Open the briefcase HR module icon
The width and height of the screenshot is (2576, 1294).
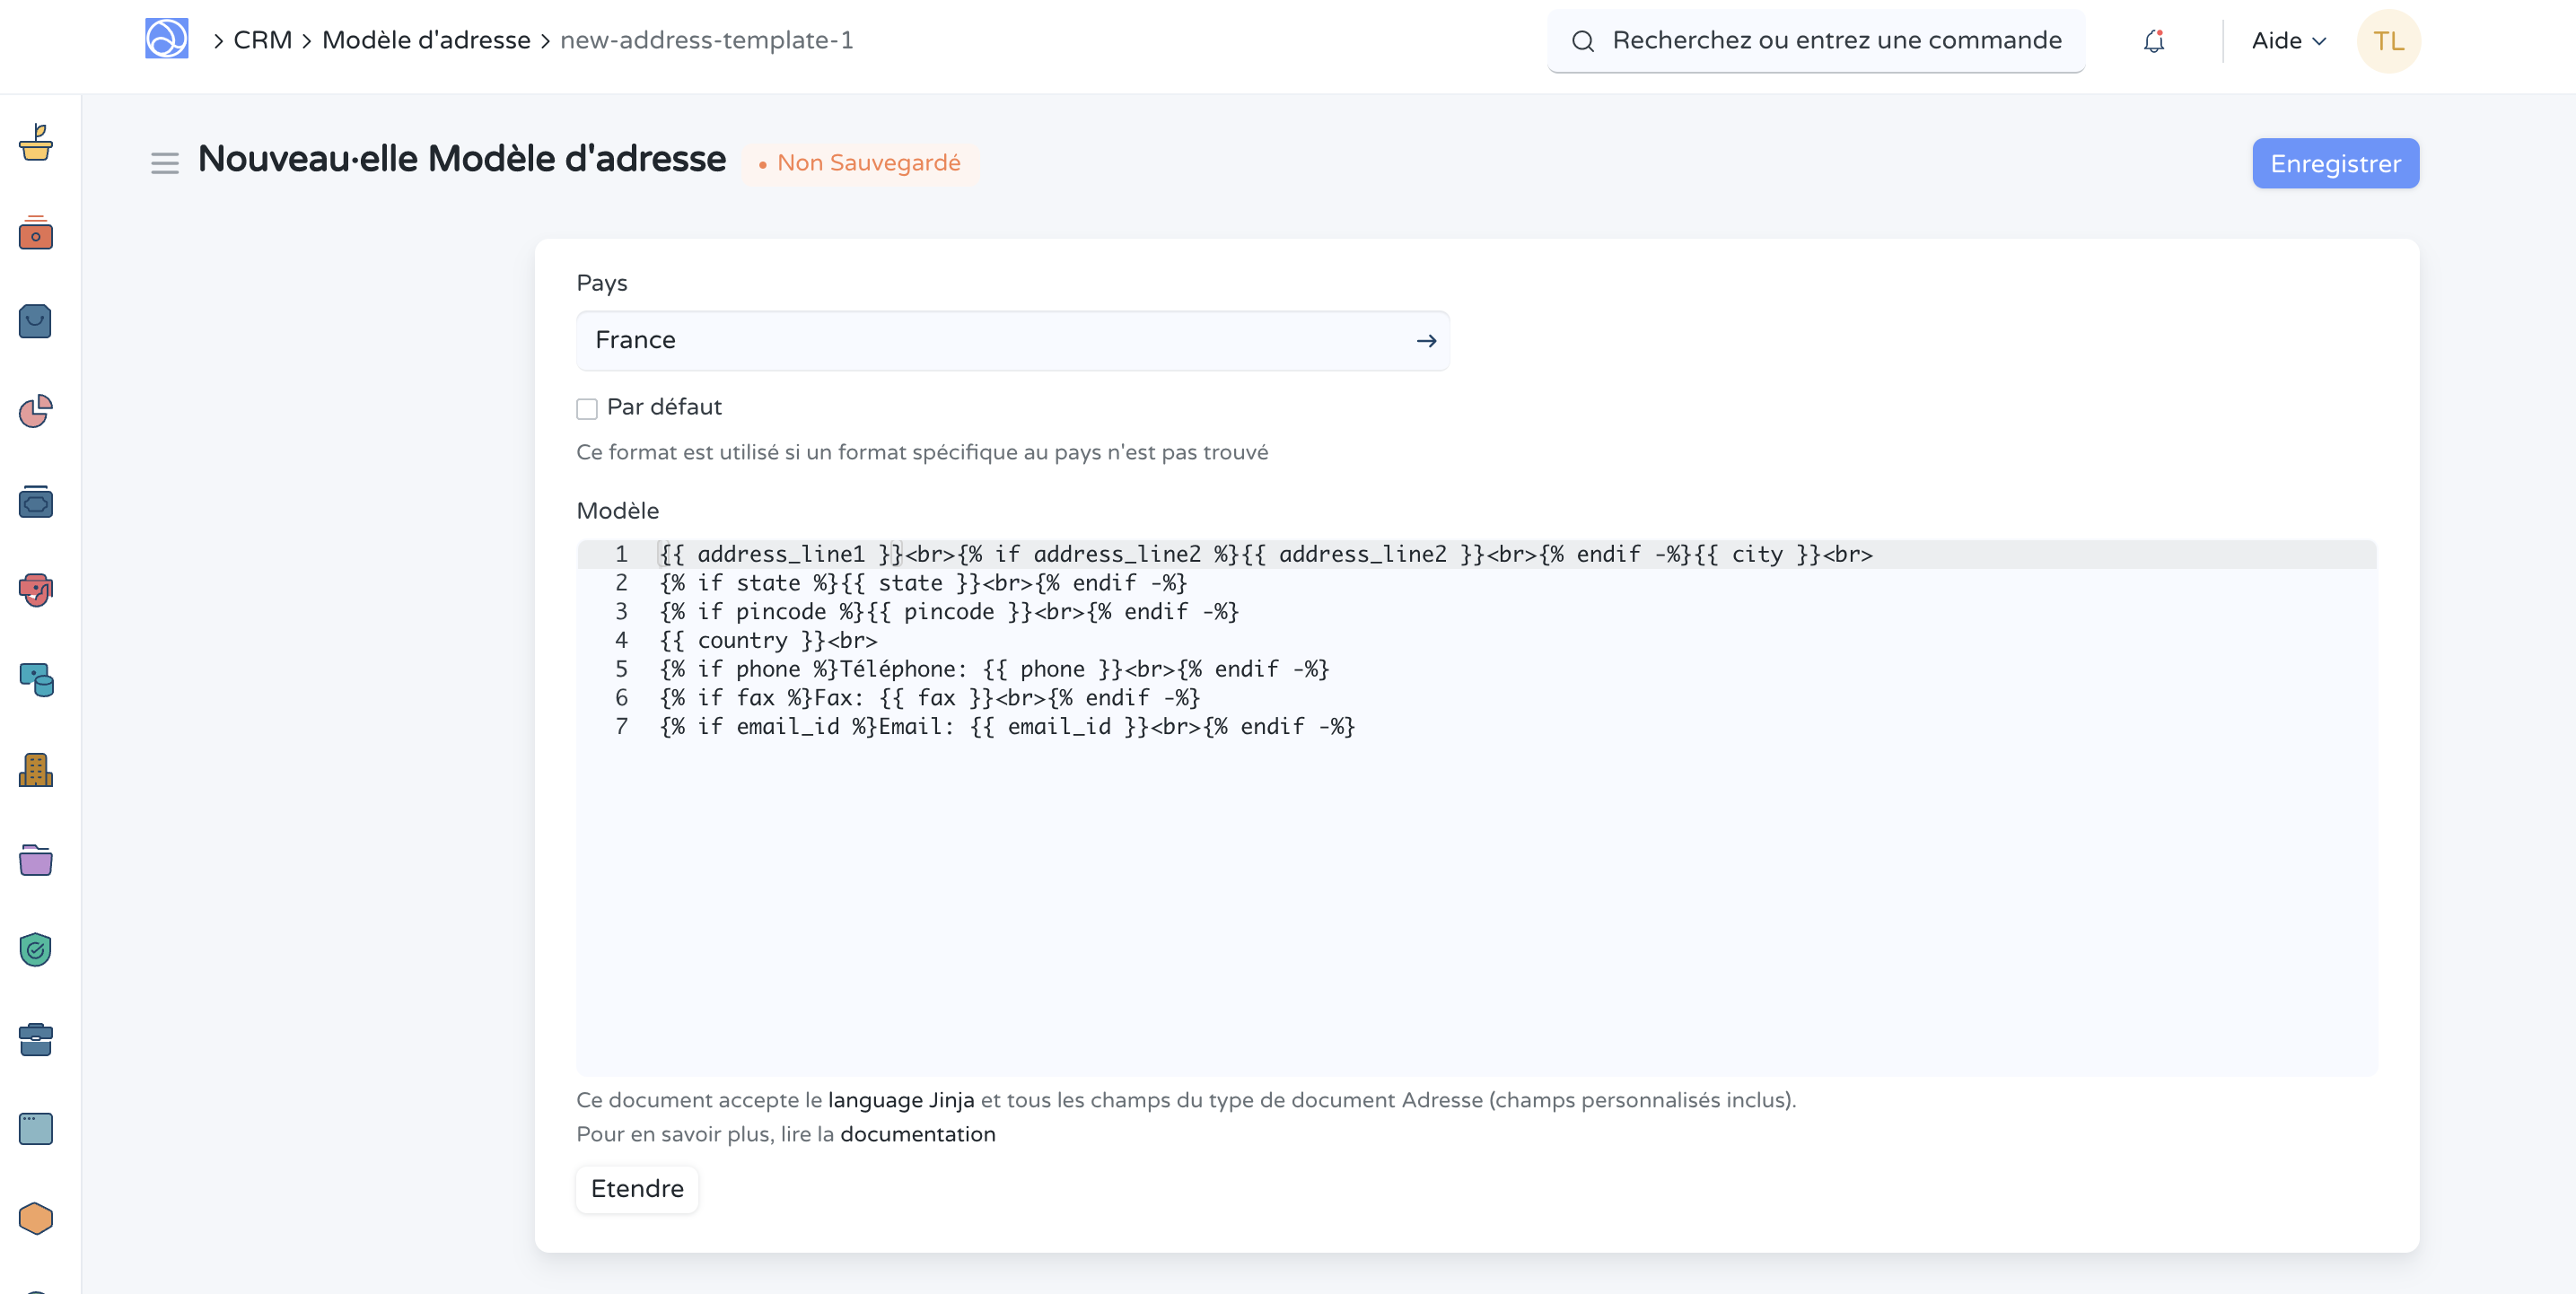point(36,1039)
